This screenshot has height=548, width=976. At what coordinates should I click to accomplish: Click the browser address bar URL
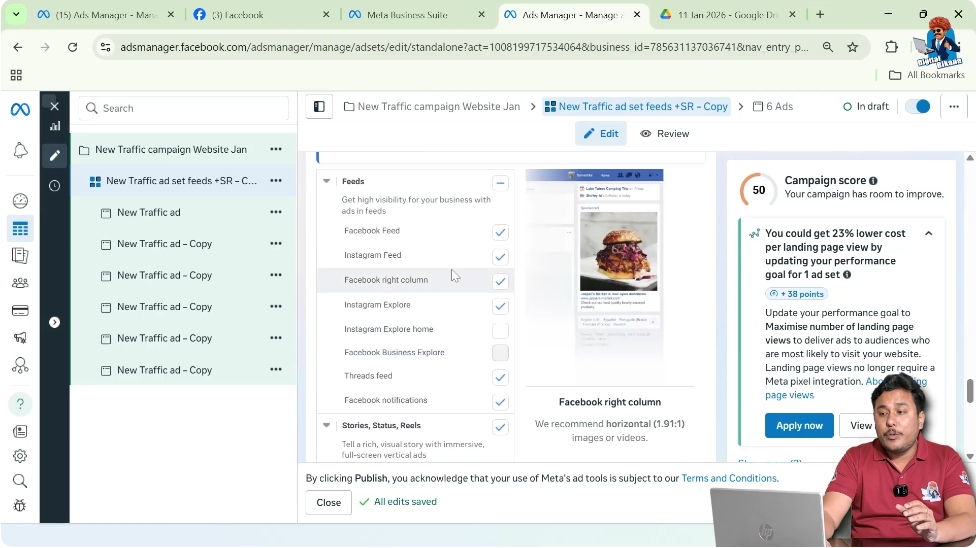tap(464, 47)
